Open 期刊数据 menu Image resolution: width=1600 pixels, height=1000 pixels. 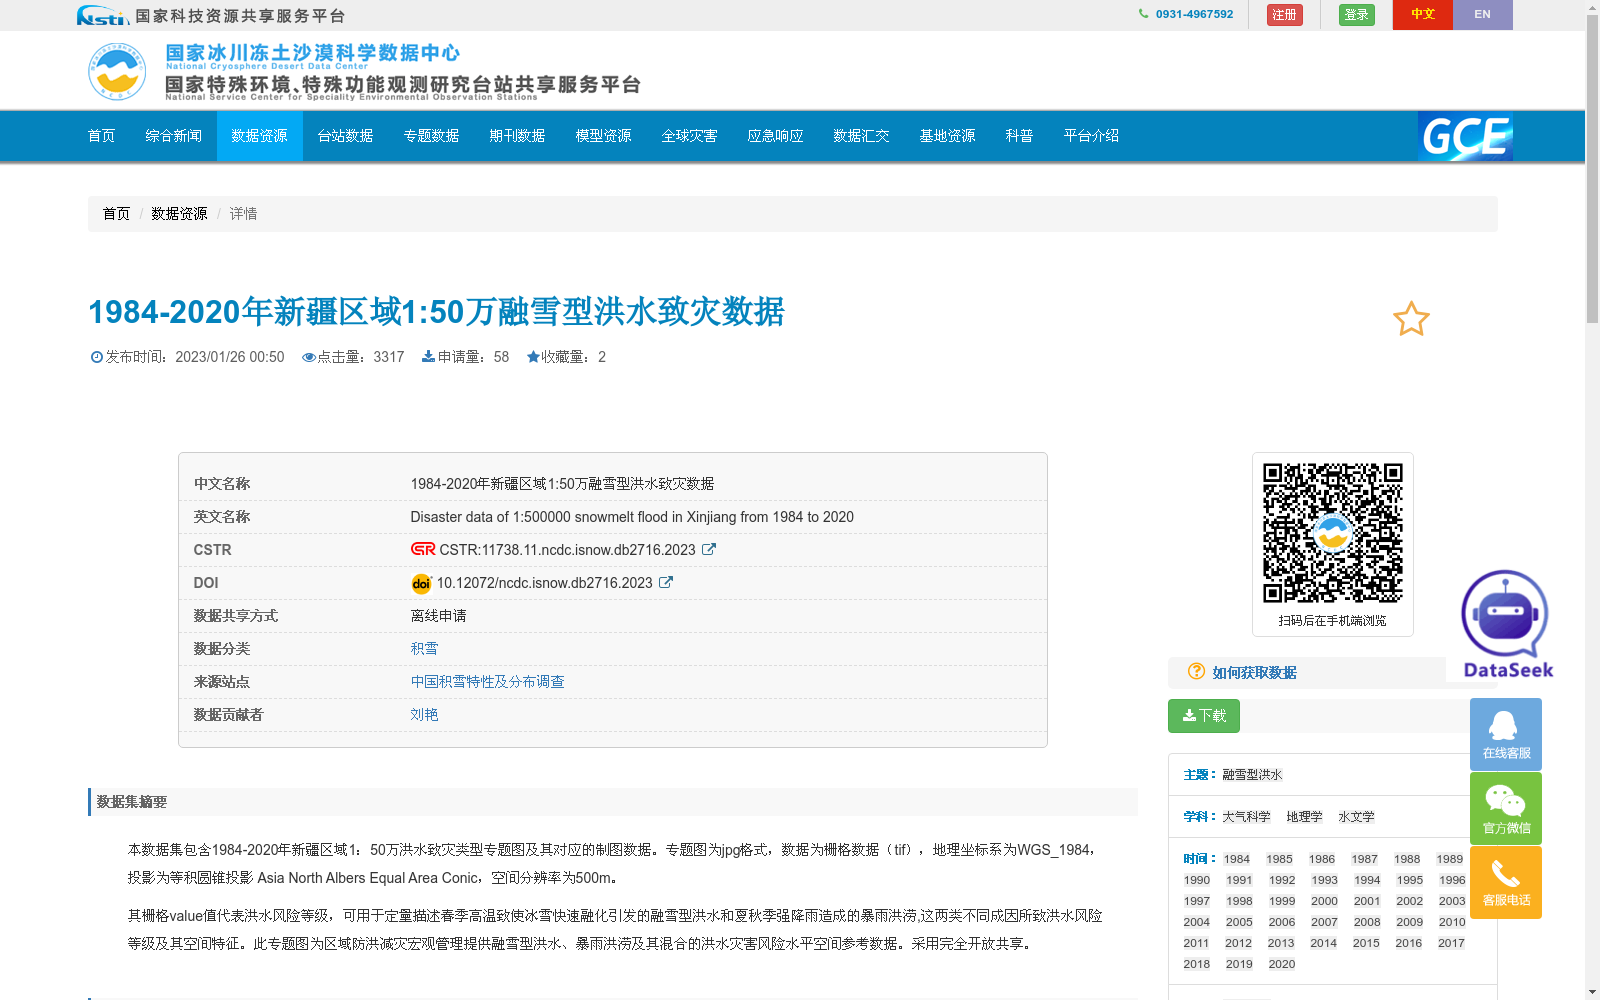tap(518, 136)
